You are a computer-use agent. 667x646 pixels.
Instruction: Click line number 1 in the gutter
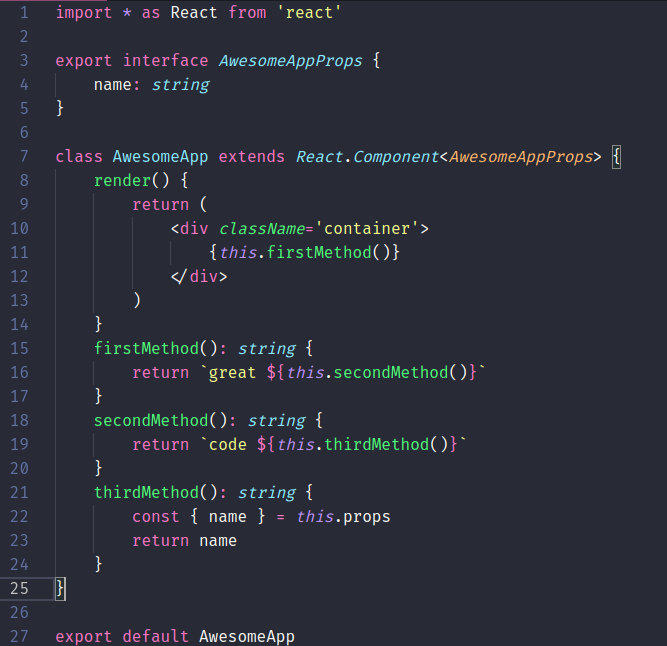click(24, 12)
